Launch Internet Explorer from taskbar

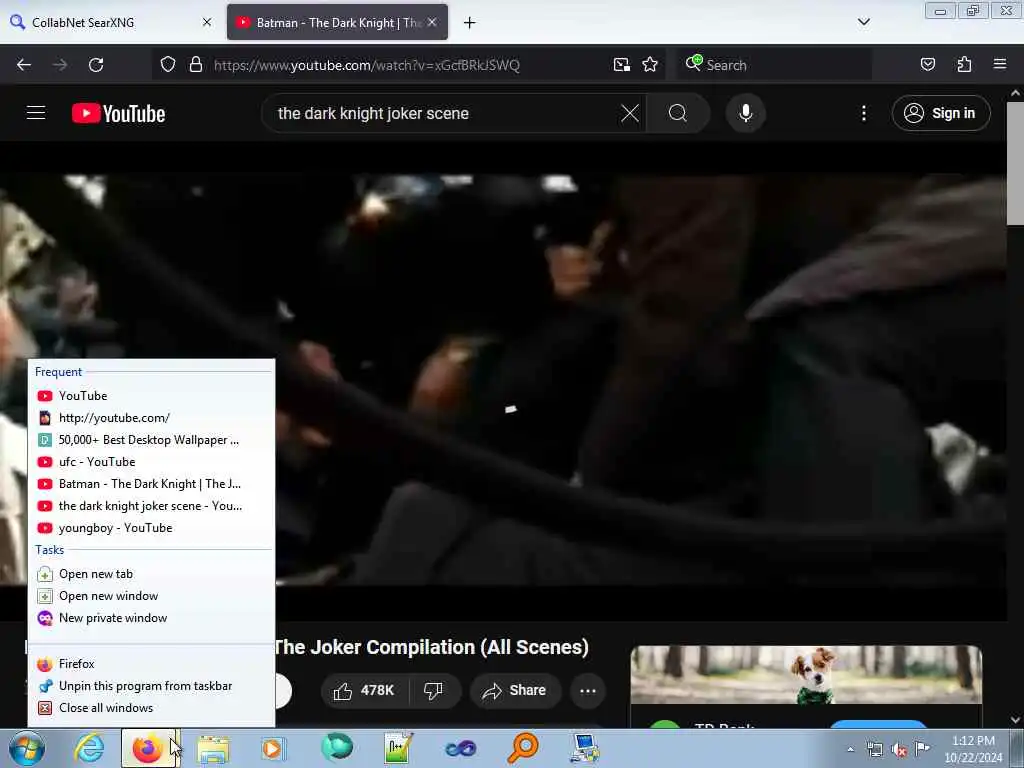coord(89,748)
